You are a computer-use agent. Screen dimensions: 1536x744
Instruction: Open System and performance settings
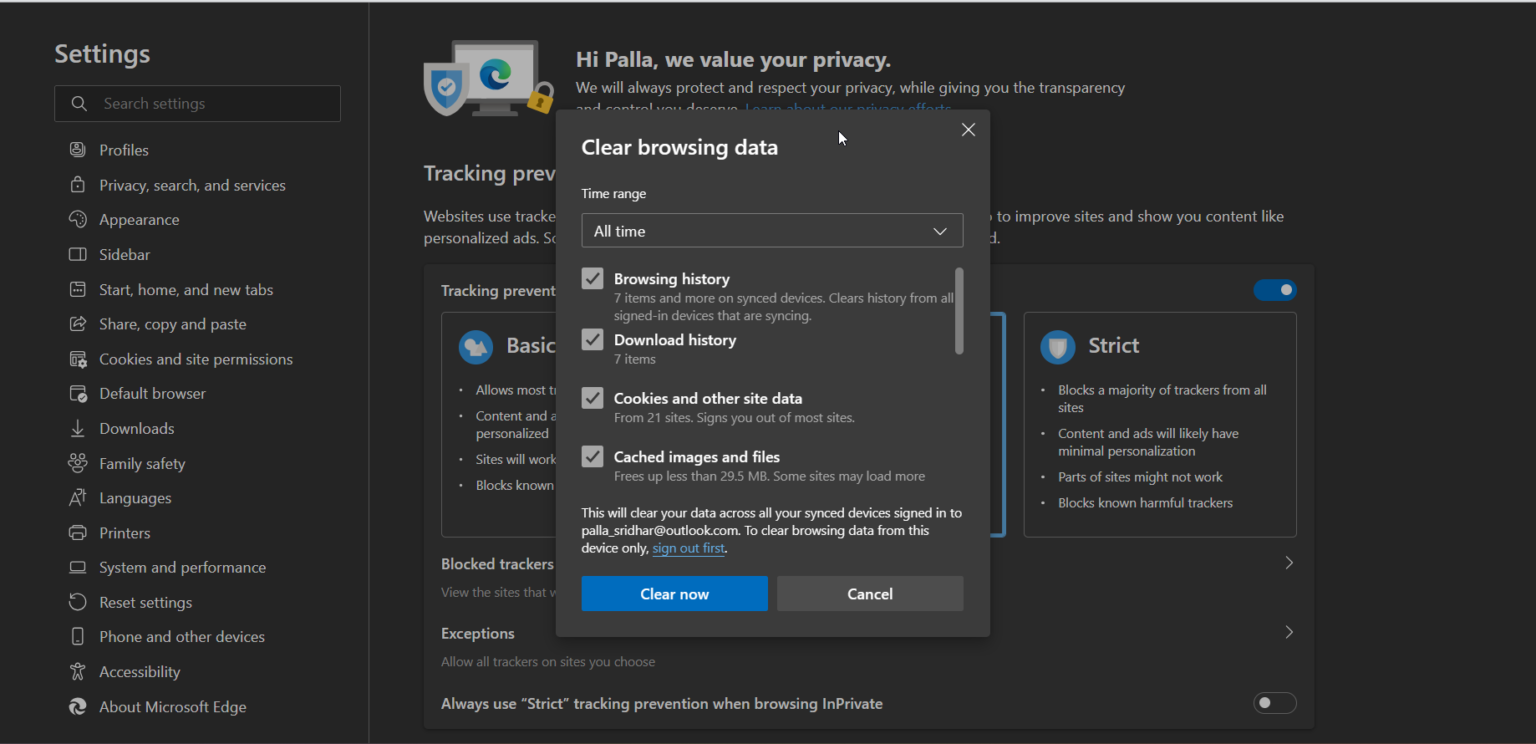pyautogui.click(x=182, y=567)
